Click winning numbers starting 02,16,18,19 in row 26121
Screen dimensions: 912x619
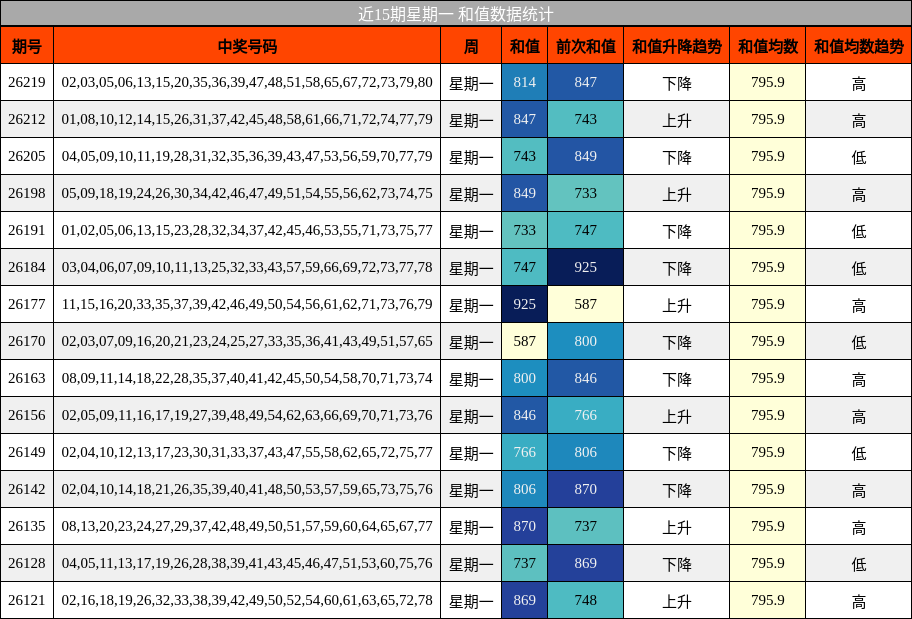(x=247, y=600)
